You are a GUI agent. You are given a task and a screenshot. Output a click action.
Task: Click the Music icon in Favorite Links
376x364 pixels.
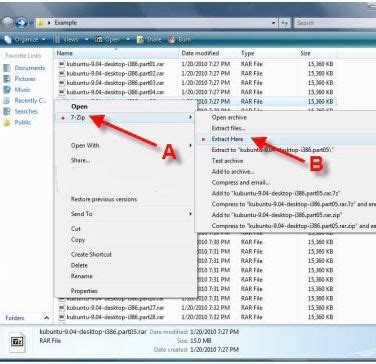(x=7, y=90)
